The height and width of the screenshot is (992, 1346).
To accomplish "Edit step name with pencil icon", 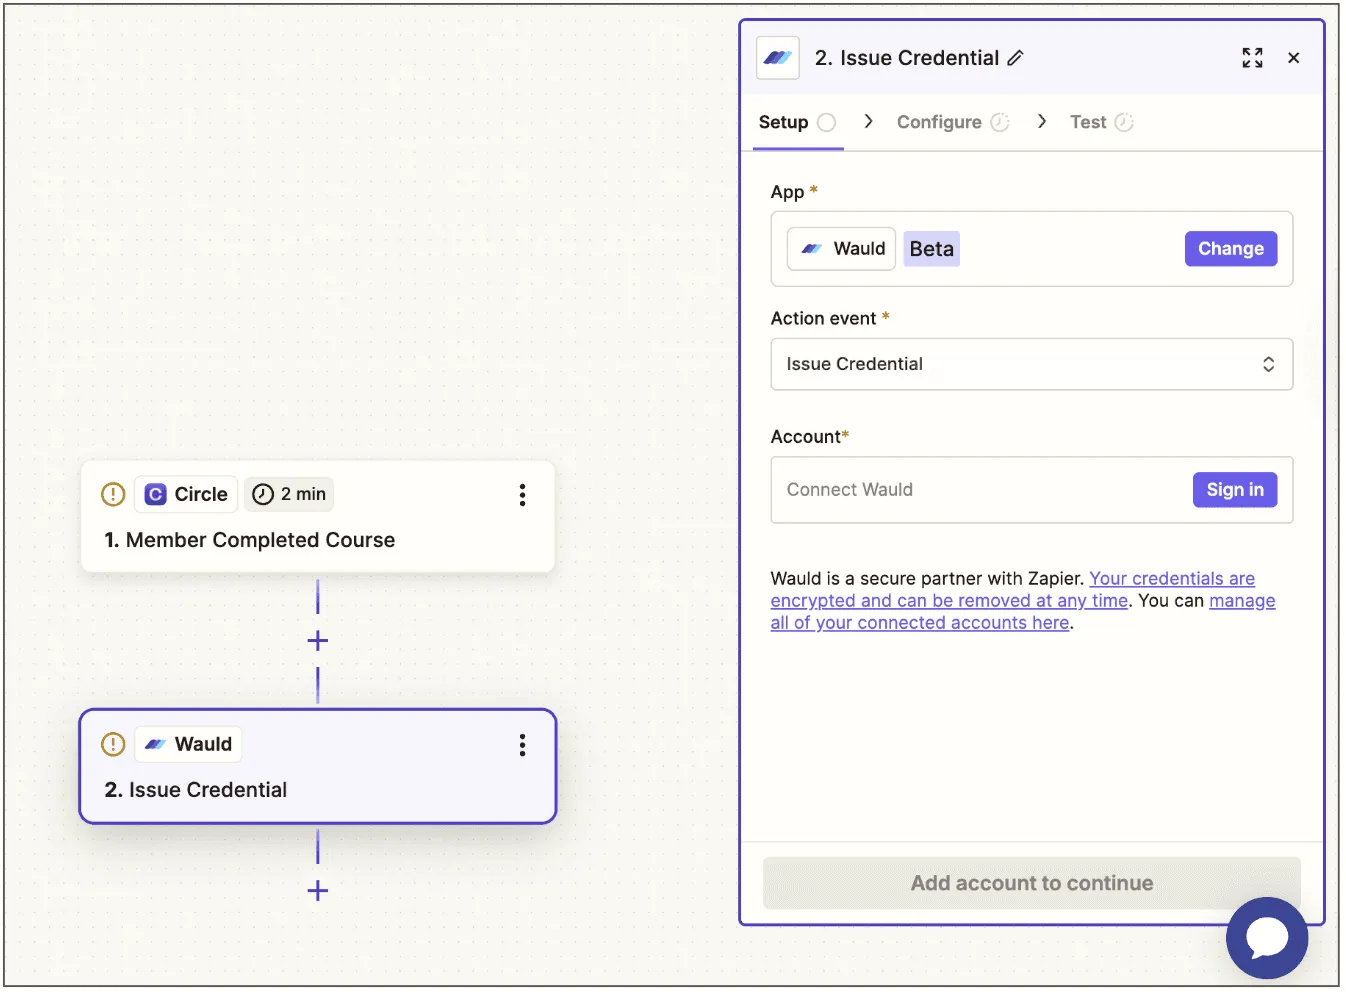I will pyautogui.click(x=1016, y=58).
